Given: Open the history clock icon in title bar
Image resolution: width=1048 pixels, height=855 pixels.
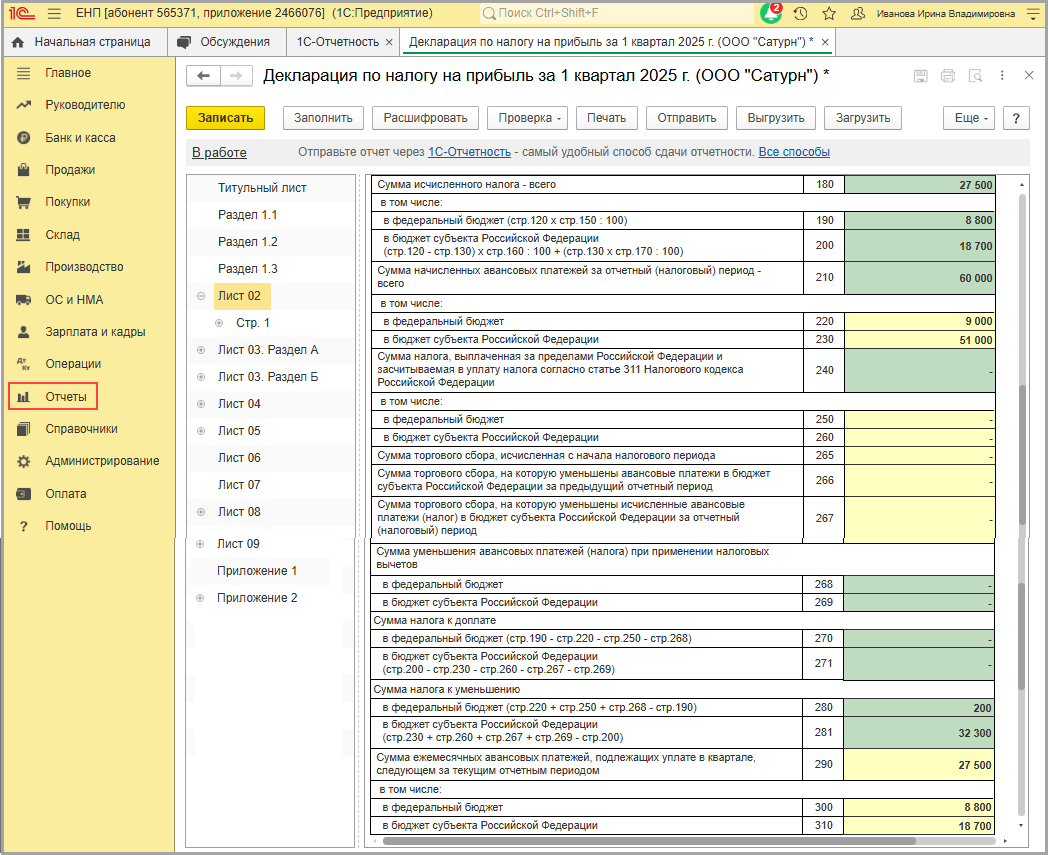Looking at the screenshot, I should (x=800, y=14).
